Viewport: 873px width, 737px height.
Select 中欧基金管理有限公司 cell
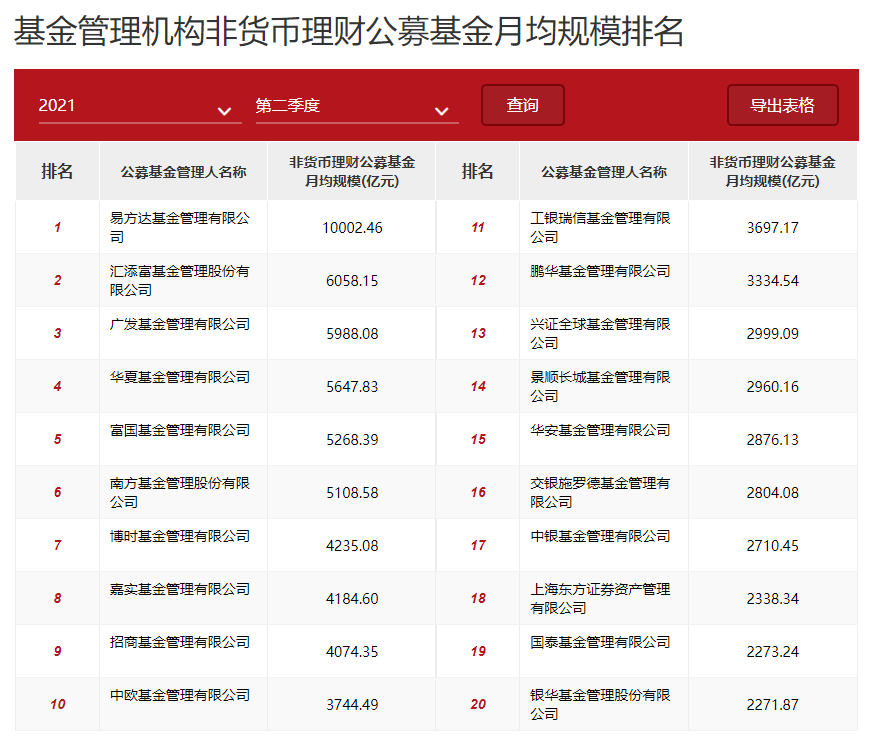[183, 704]
